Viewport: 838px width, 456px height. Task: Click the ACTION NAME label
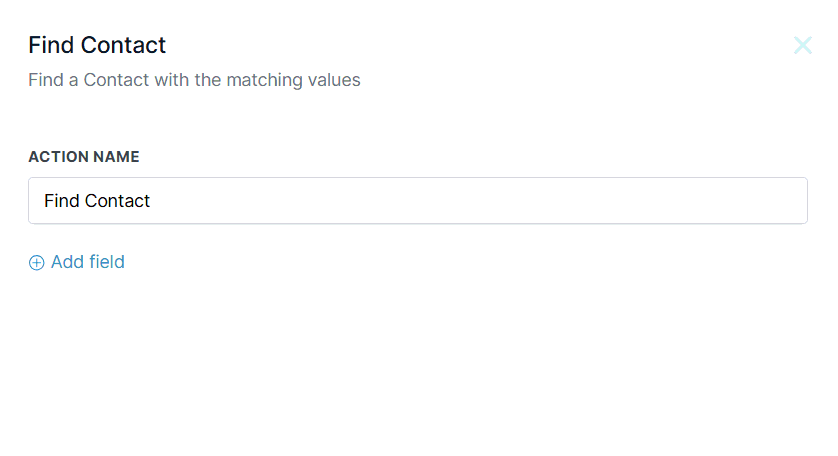[84, 157]
